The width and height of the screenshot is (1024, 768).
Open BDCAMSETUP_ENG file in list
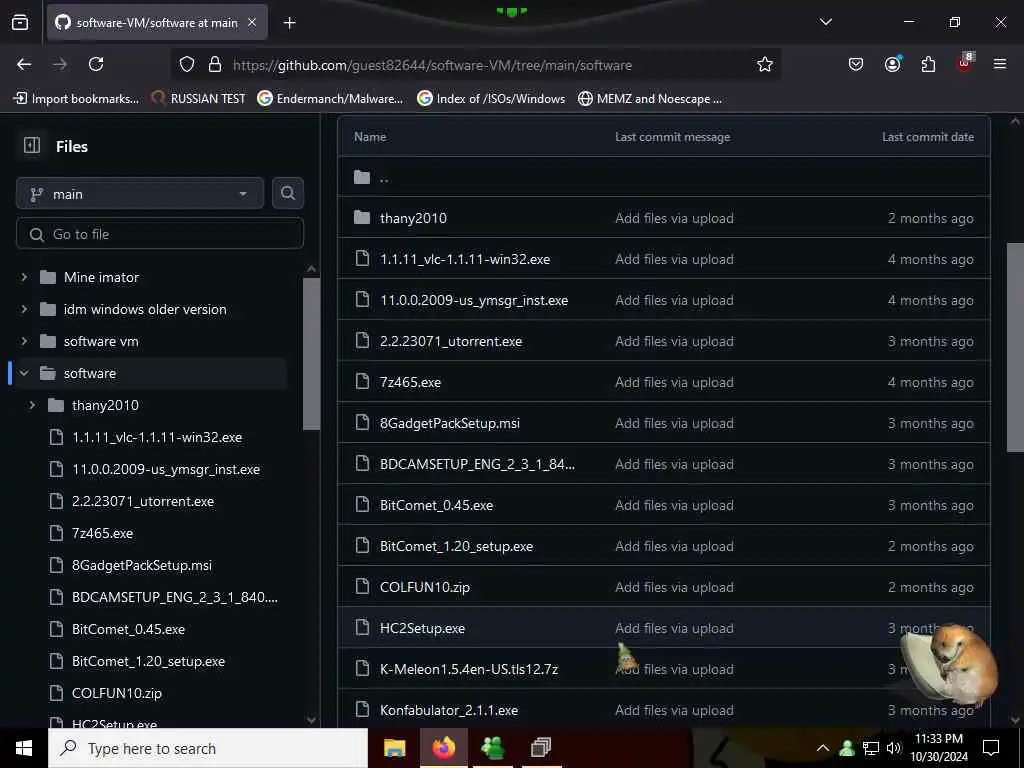point(477,464)
